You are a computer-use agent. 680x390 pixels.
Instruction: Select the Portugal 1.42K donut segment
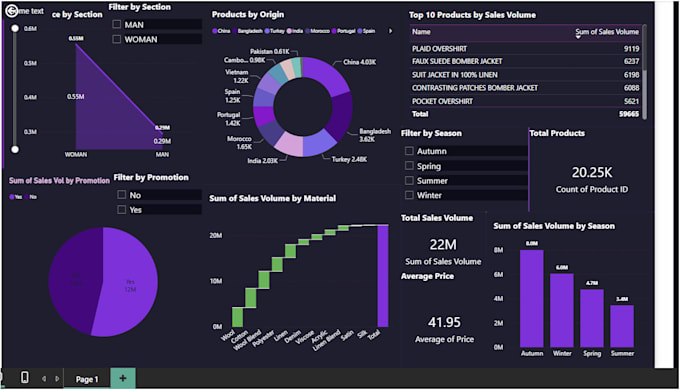(264, 116)
